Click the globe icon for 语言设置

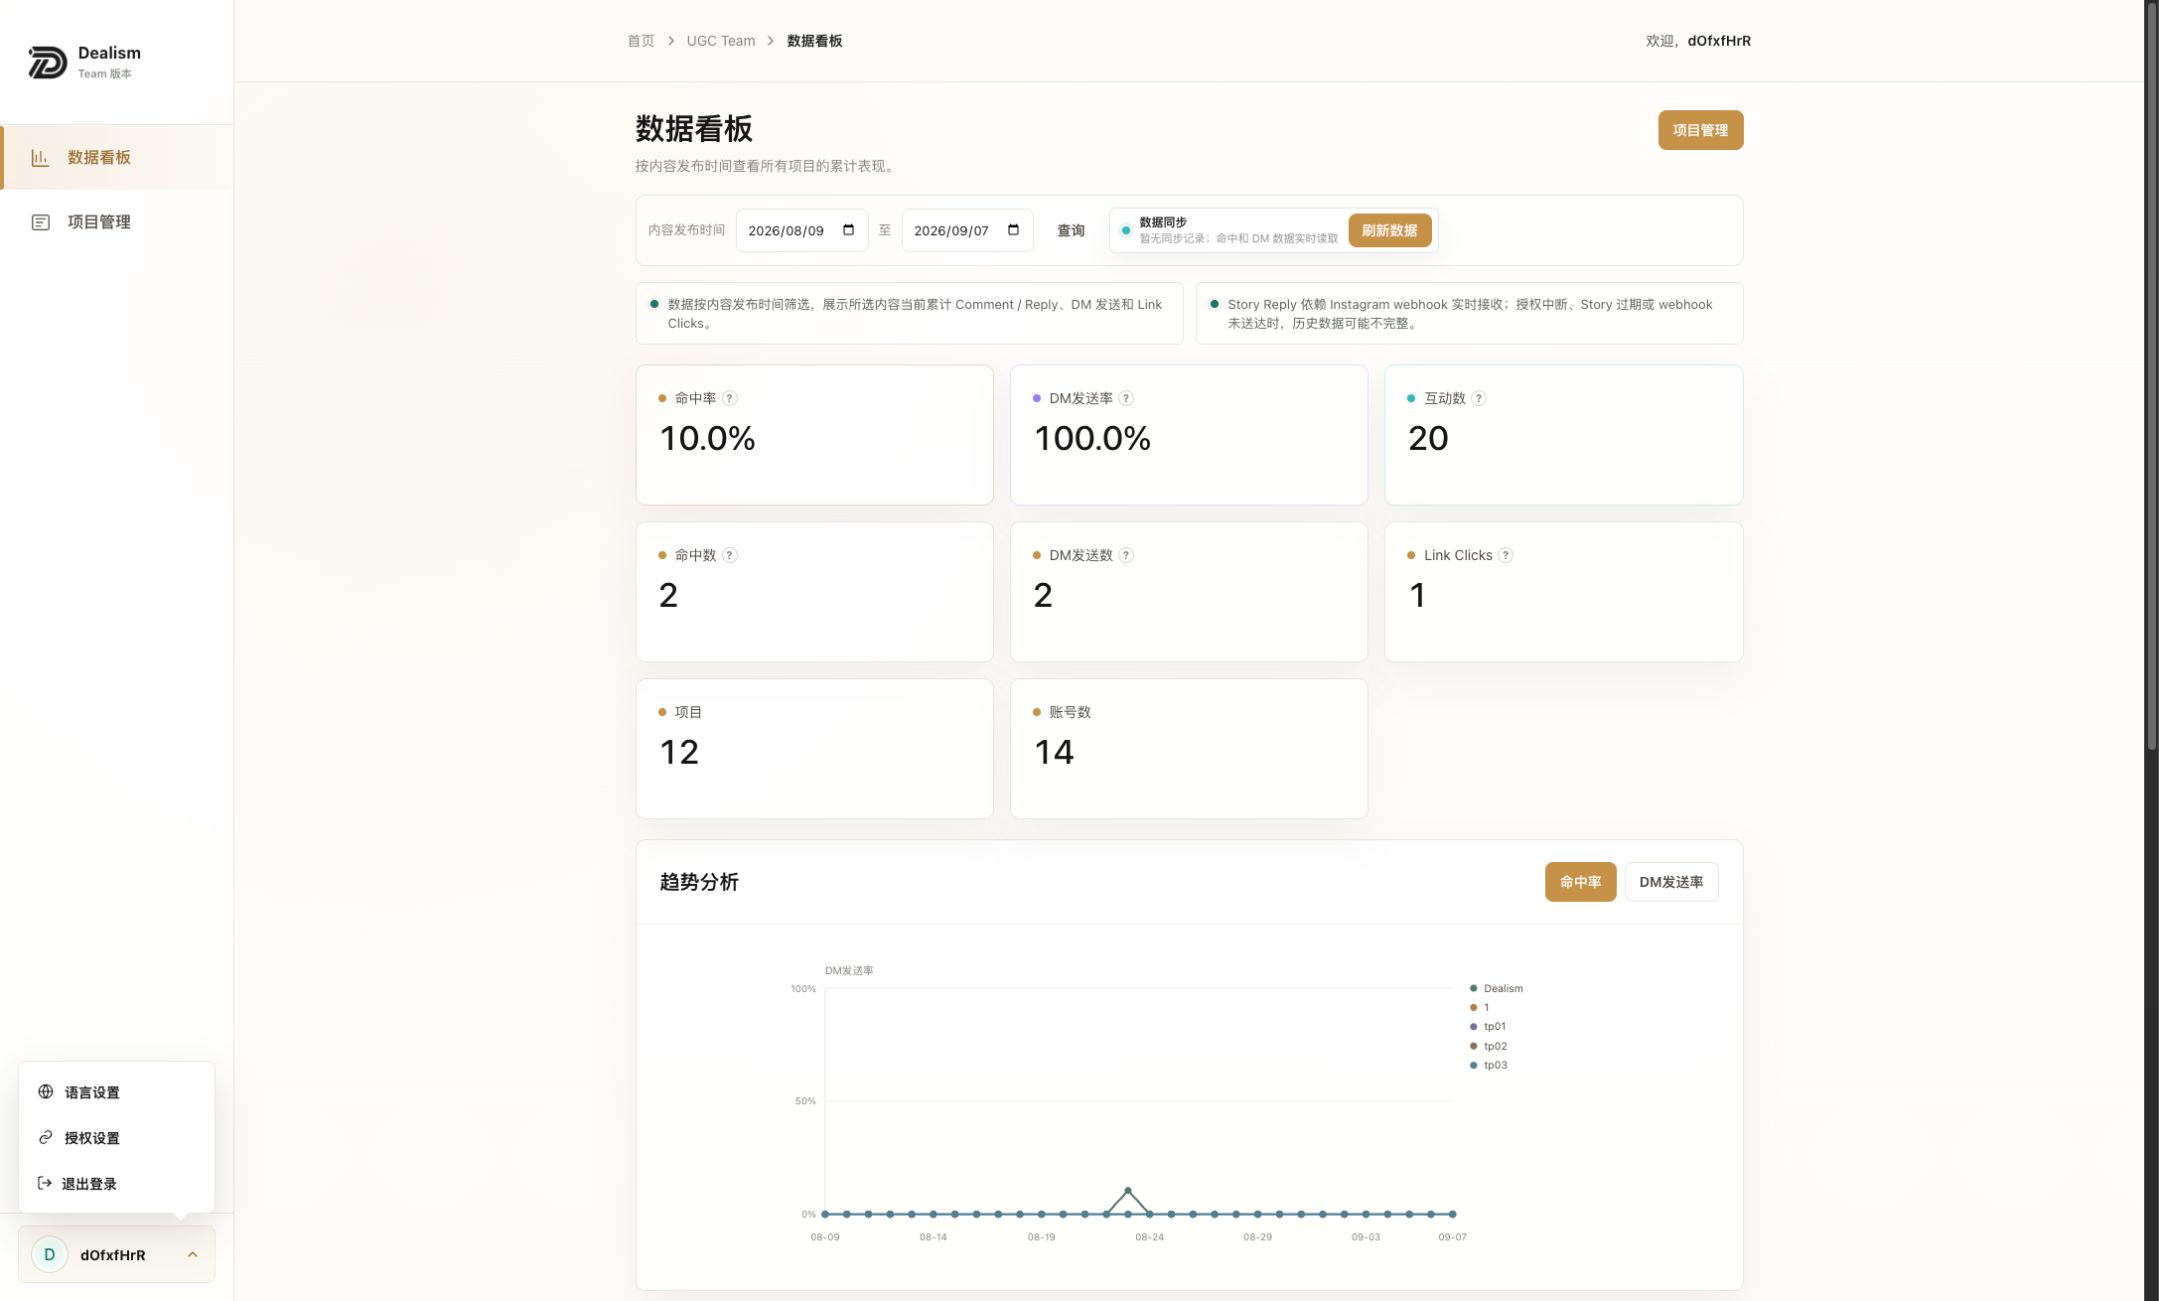[46, 1092]
